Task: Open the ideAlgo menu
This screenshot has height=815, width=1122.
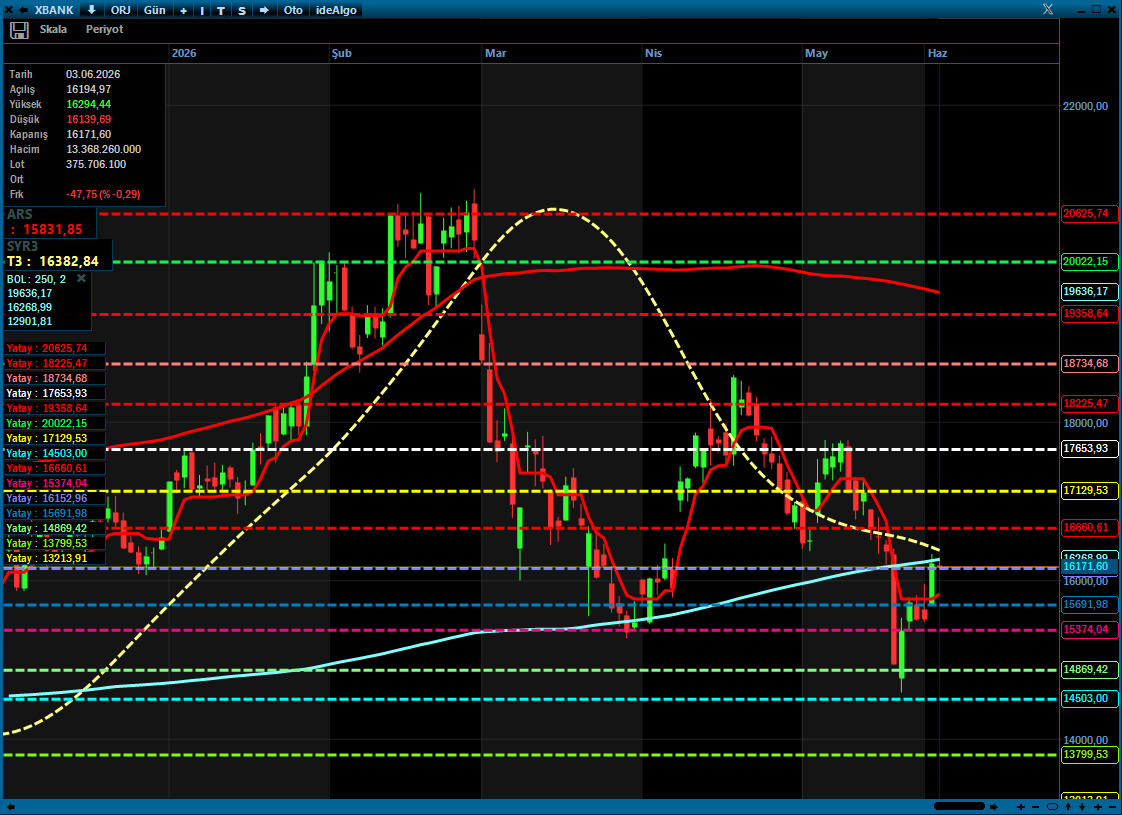Action: coord(336,10)
